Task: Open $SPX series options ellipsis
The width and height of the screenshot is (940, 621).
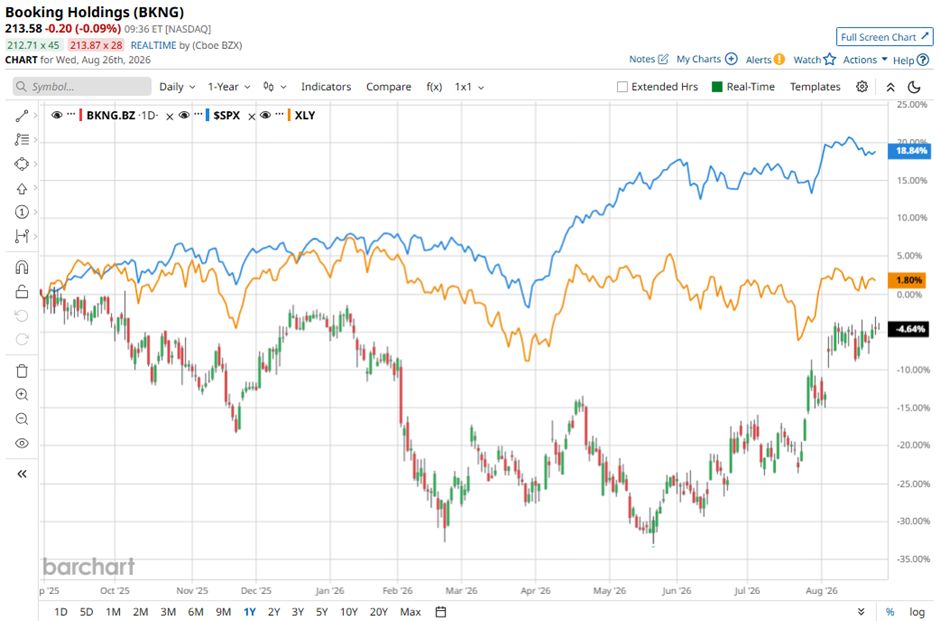Action: (x=198, y=114)
